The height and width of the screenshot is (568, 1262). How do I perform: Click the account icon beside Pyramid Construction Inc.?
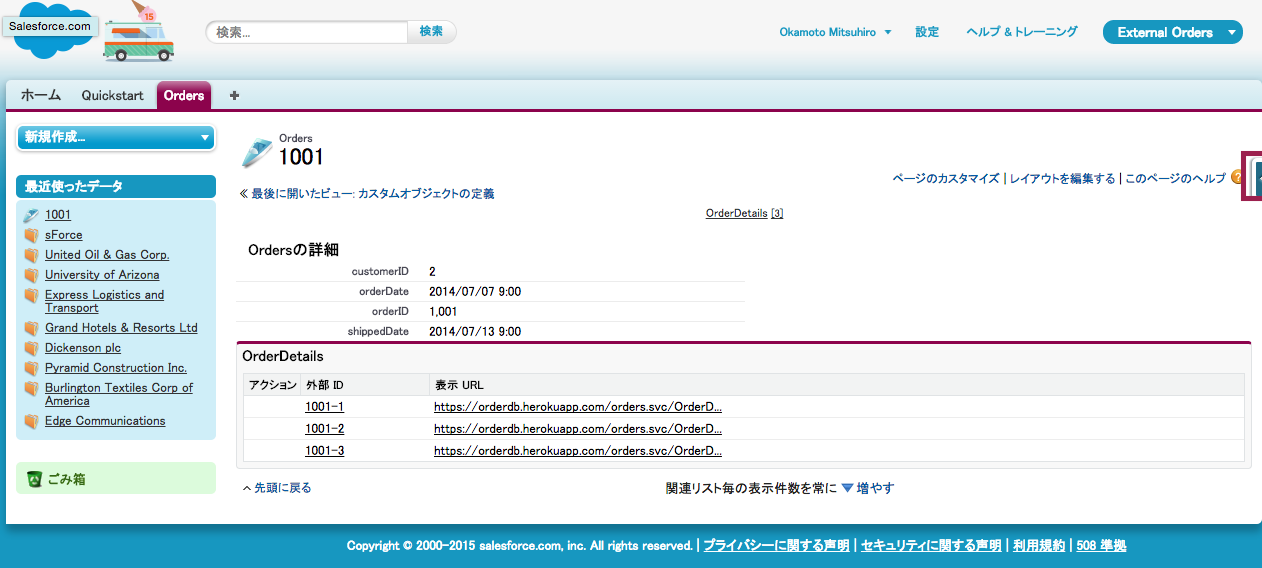[x=31, y=368]
